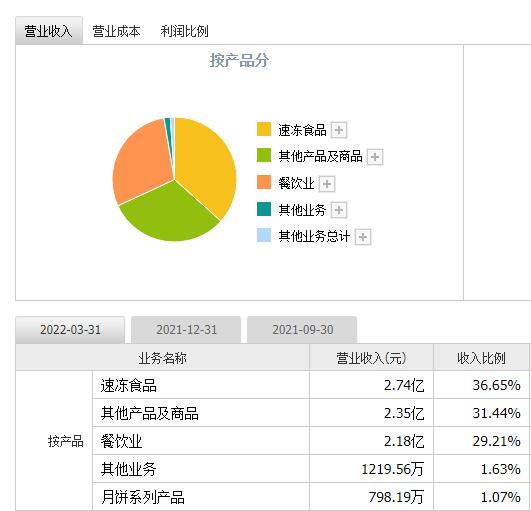Image resolution: width=531 pixels, height=511 pixels.
Task: Click the green 其他产品及商品 legend swatch
Action: point(264,155)
